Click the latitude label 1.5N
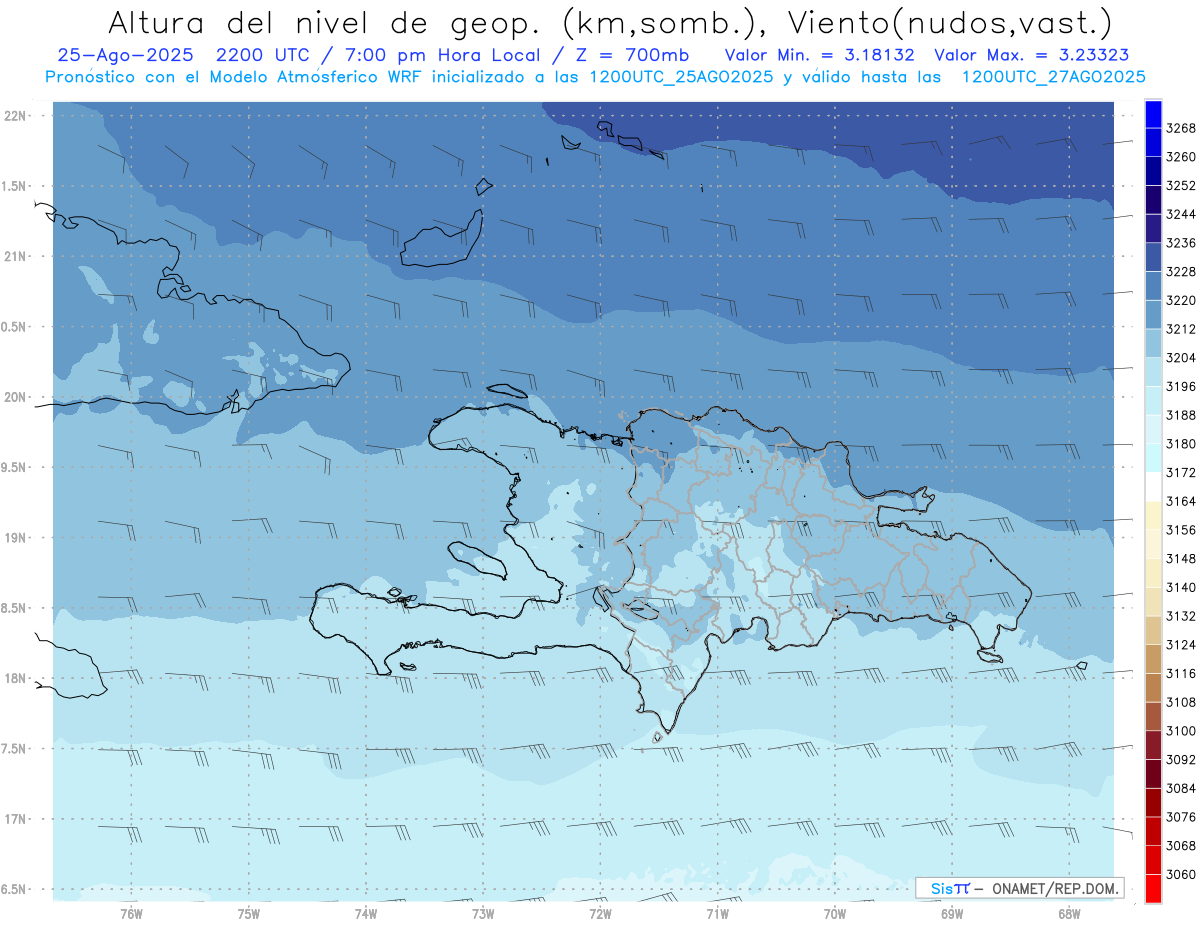 click(14, 186)
